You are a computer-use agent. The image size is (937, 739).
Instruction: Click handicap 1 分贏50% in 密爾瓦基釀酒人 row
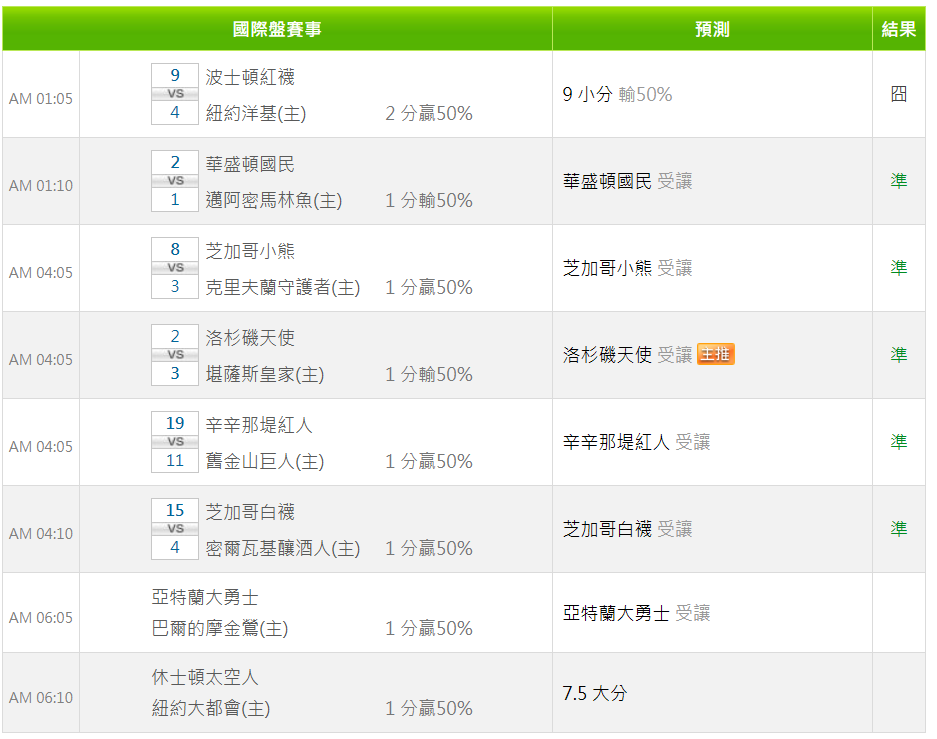click(428, 548)
